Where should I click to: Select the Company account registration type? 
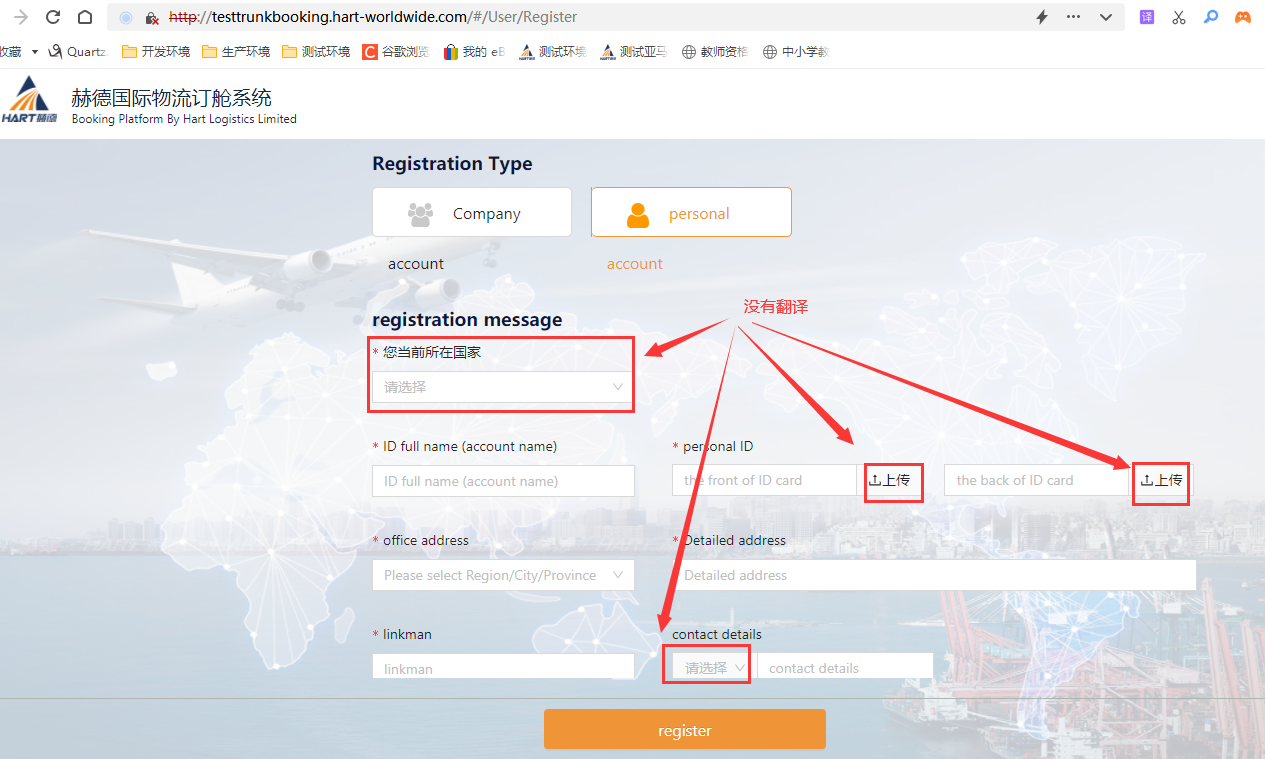tap(472, 213)
